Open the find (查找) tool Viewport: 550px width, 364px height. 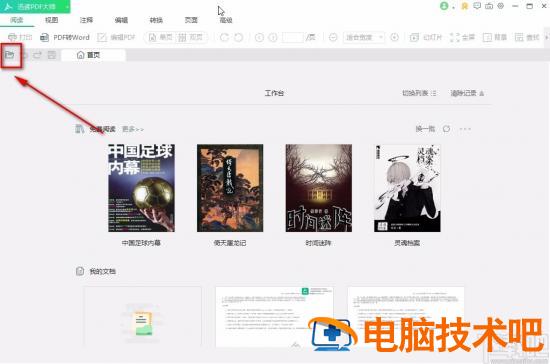point(527,37)
